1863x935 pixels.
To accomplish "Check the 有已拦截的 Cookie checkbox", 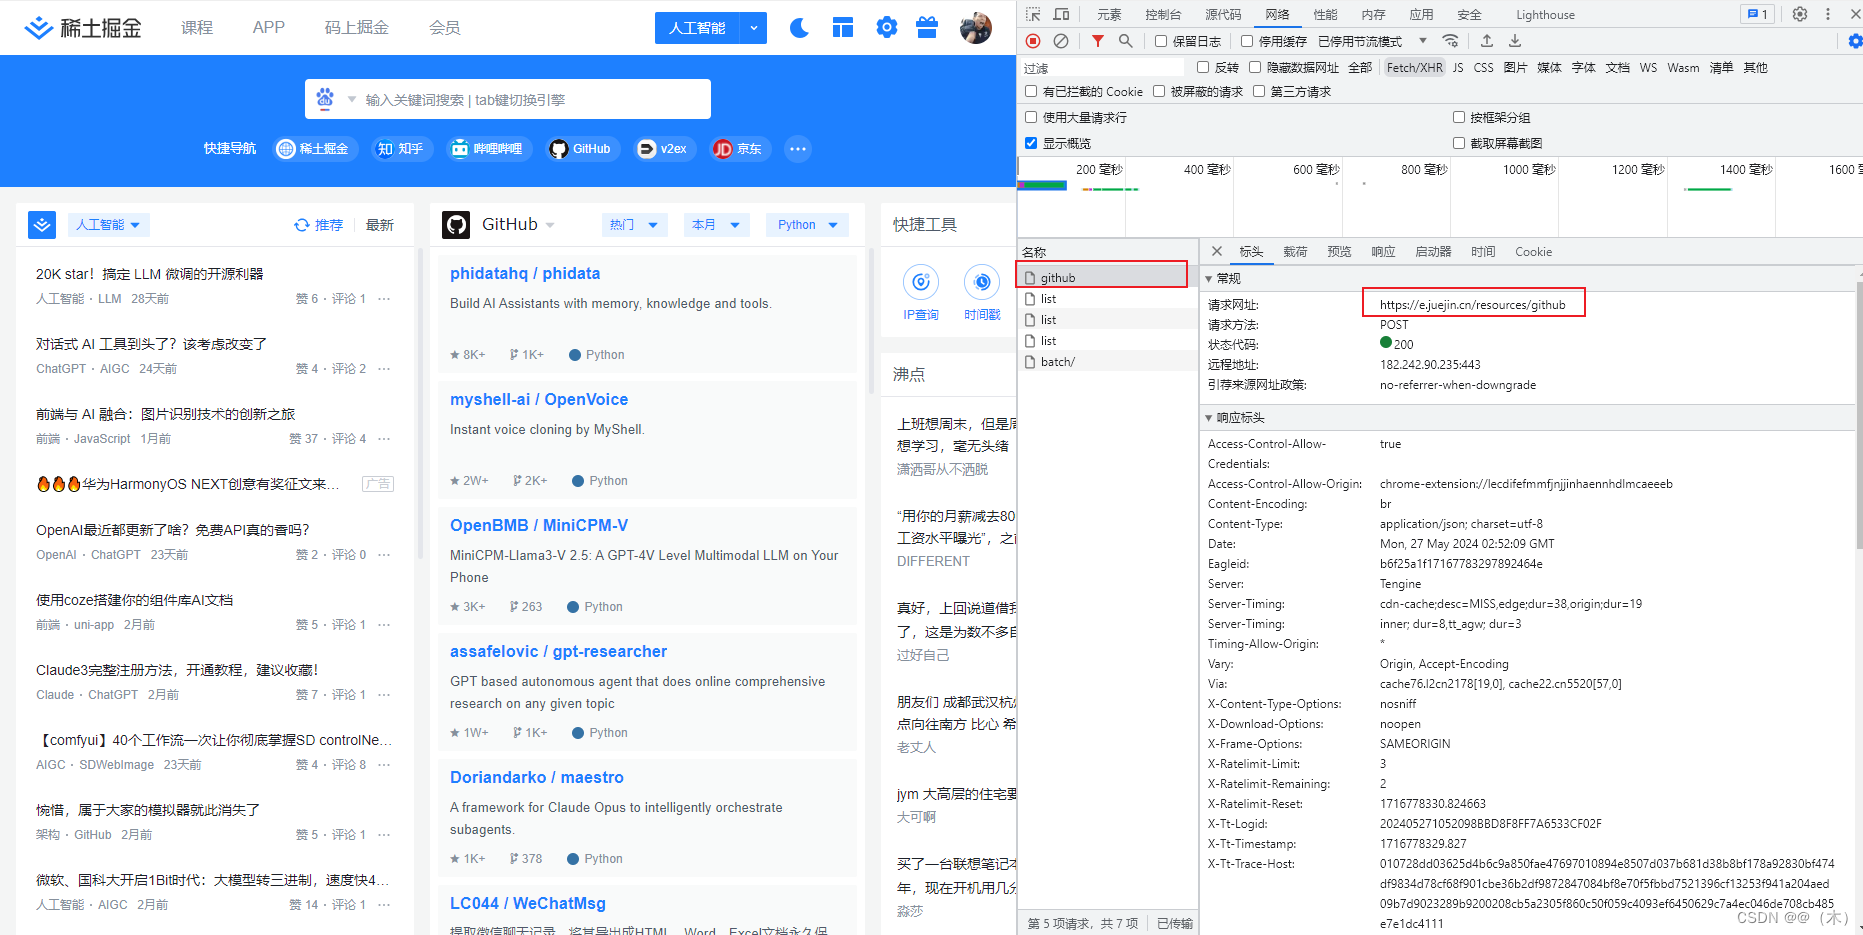I will [1031, 91].
